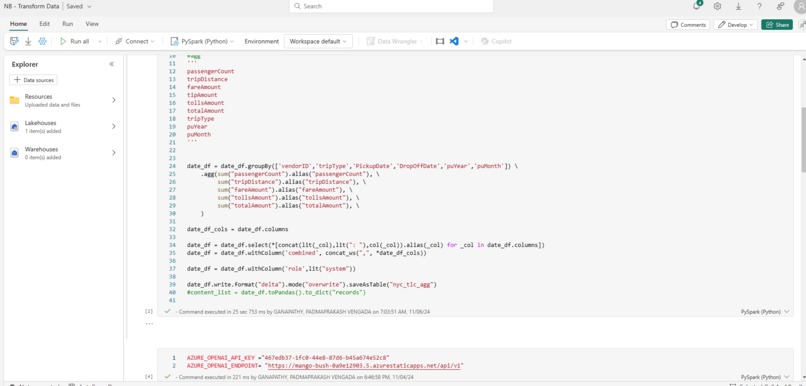The height and width of the screenshot is (386, 806).
Task: Switch to the View tab
Action: [x=92, y=24]
